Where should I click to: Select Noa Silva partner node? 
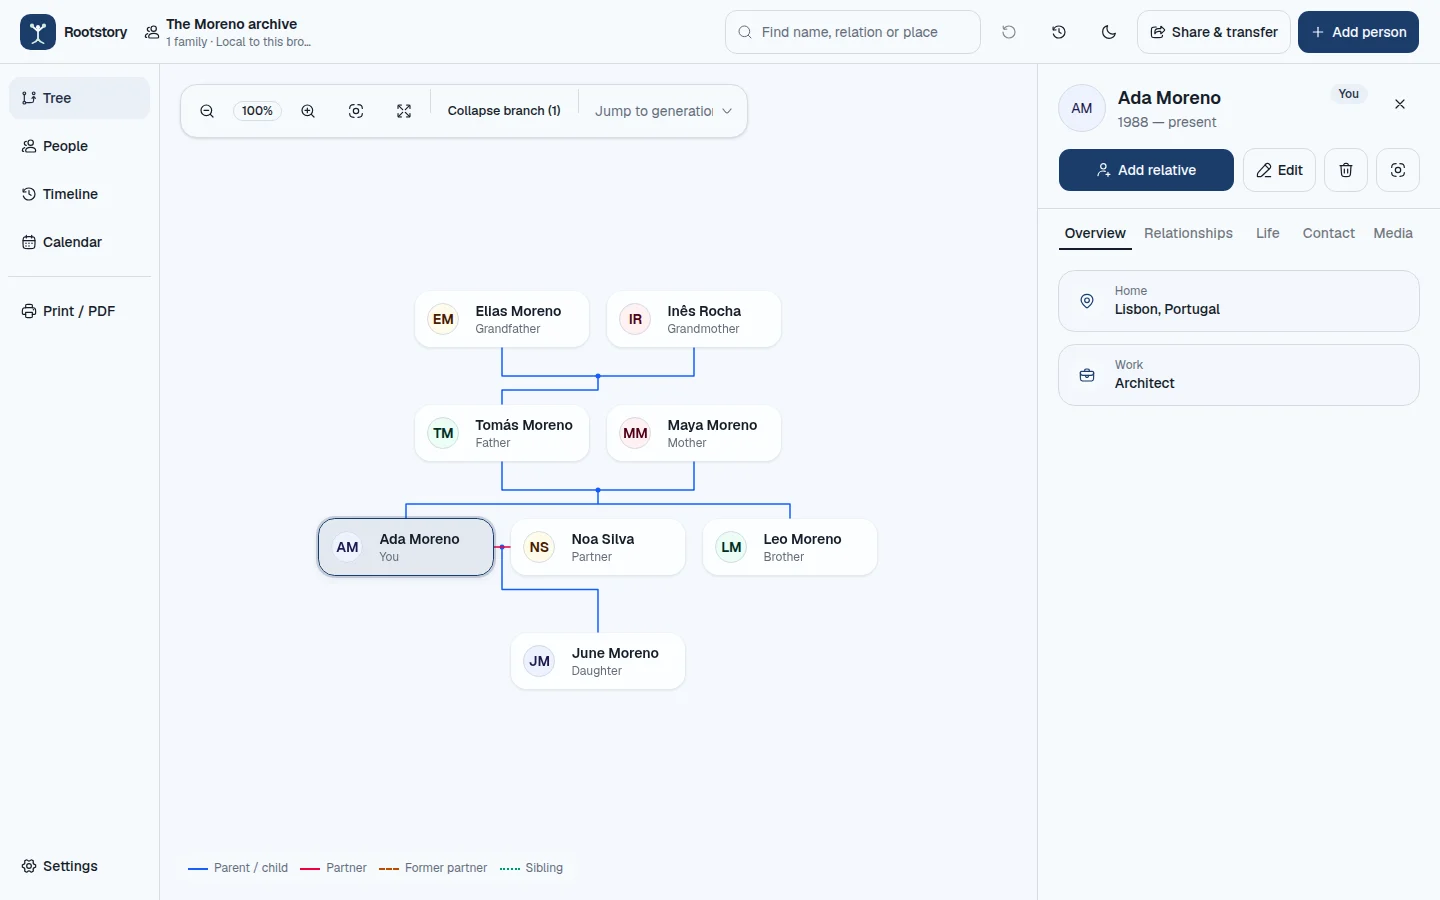click(598, 547)
